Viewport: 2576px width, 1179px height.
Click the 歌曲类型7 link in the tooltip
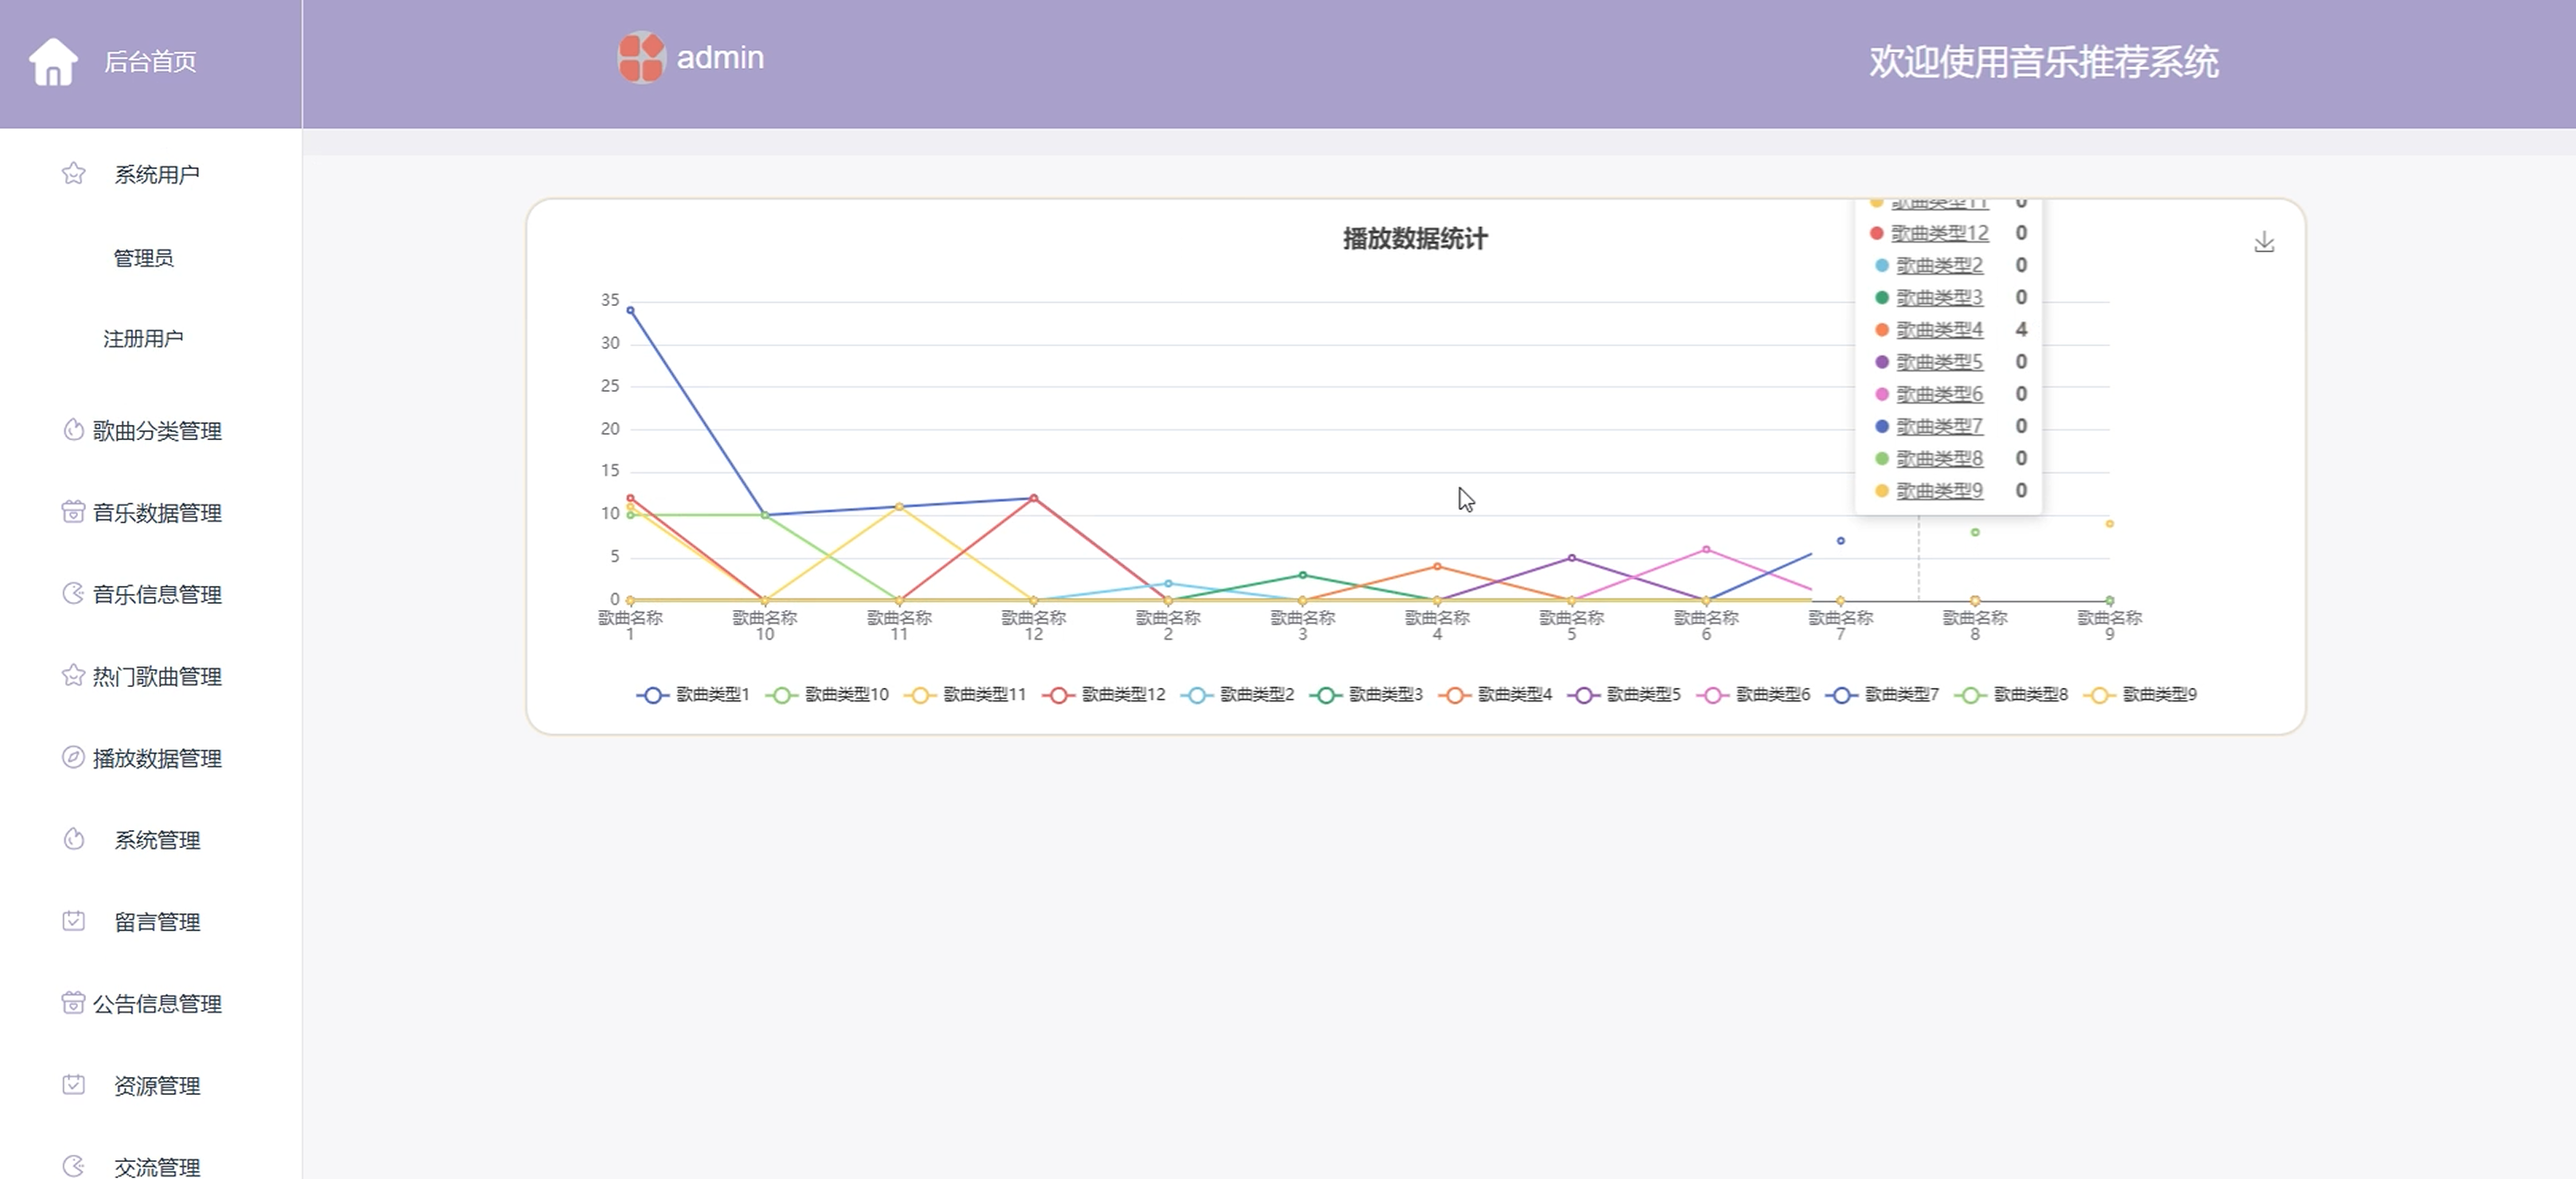(1939, 427)
